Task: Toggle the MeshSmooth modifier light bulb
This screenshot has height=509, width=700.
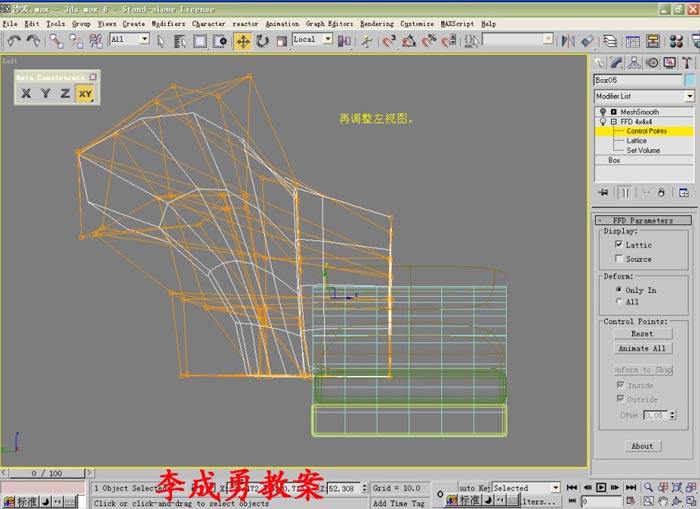Action: (x=603, y=112)
